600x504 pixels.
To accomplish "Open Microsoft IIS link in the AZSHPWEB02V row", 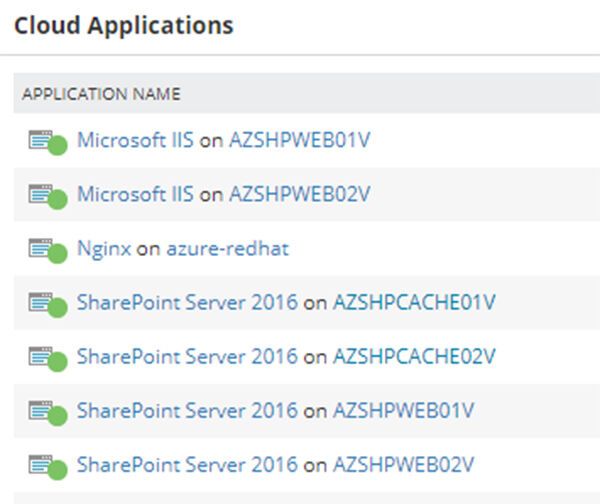I will [x=135, y=194].
